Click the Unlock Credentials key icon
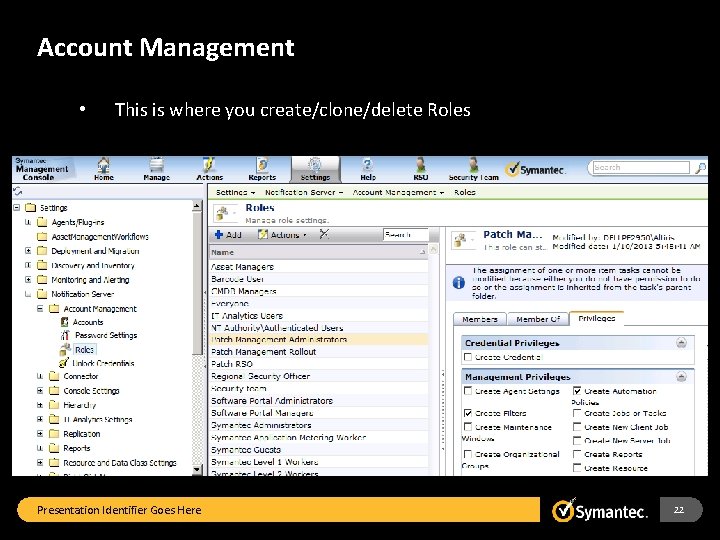The height and width of the screenshot is (540, 720). pos(64,363)
